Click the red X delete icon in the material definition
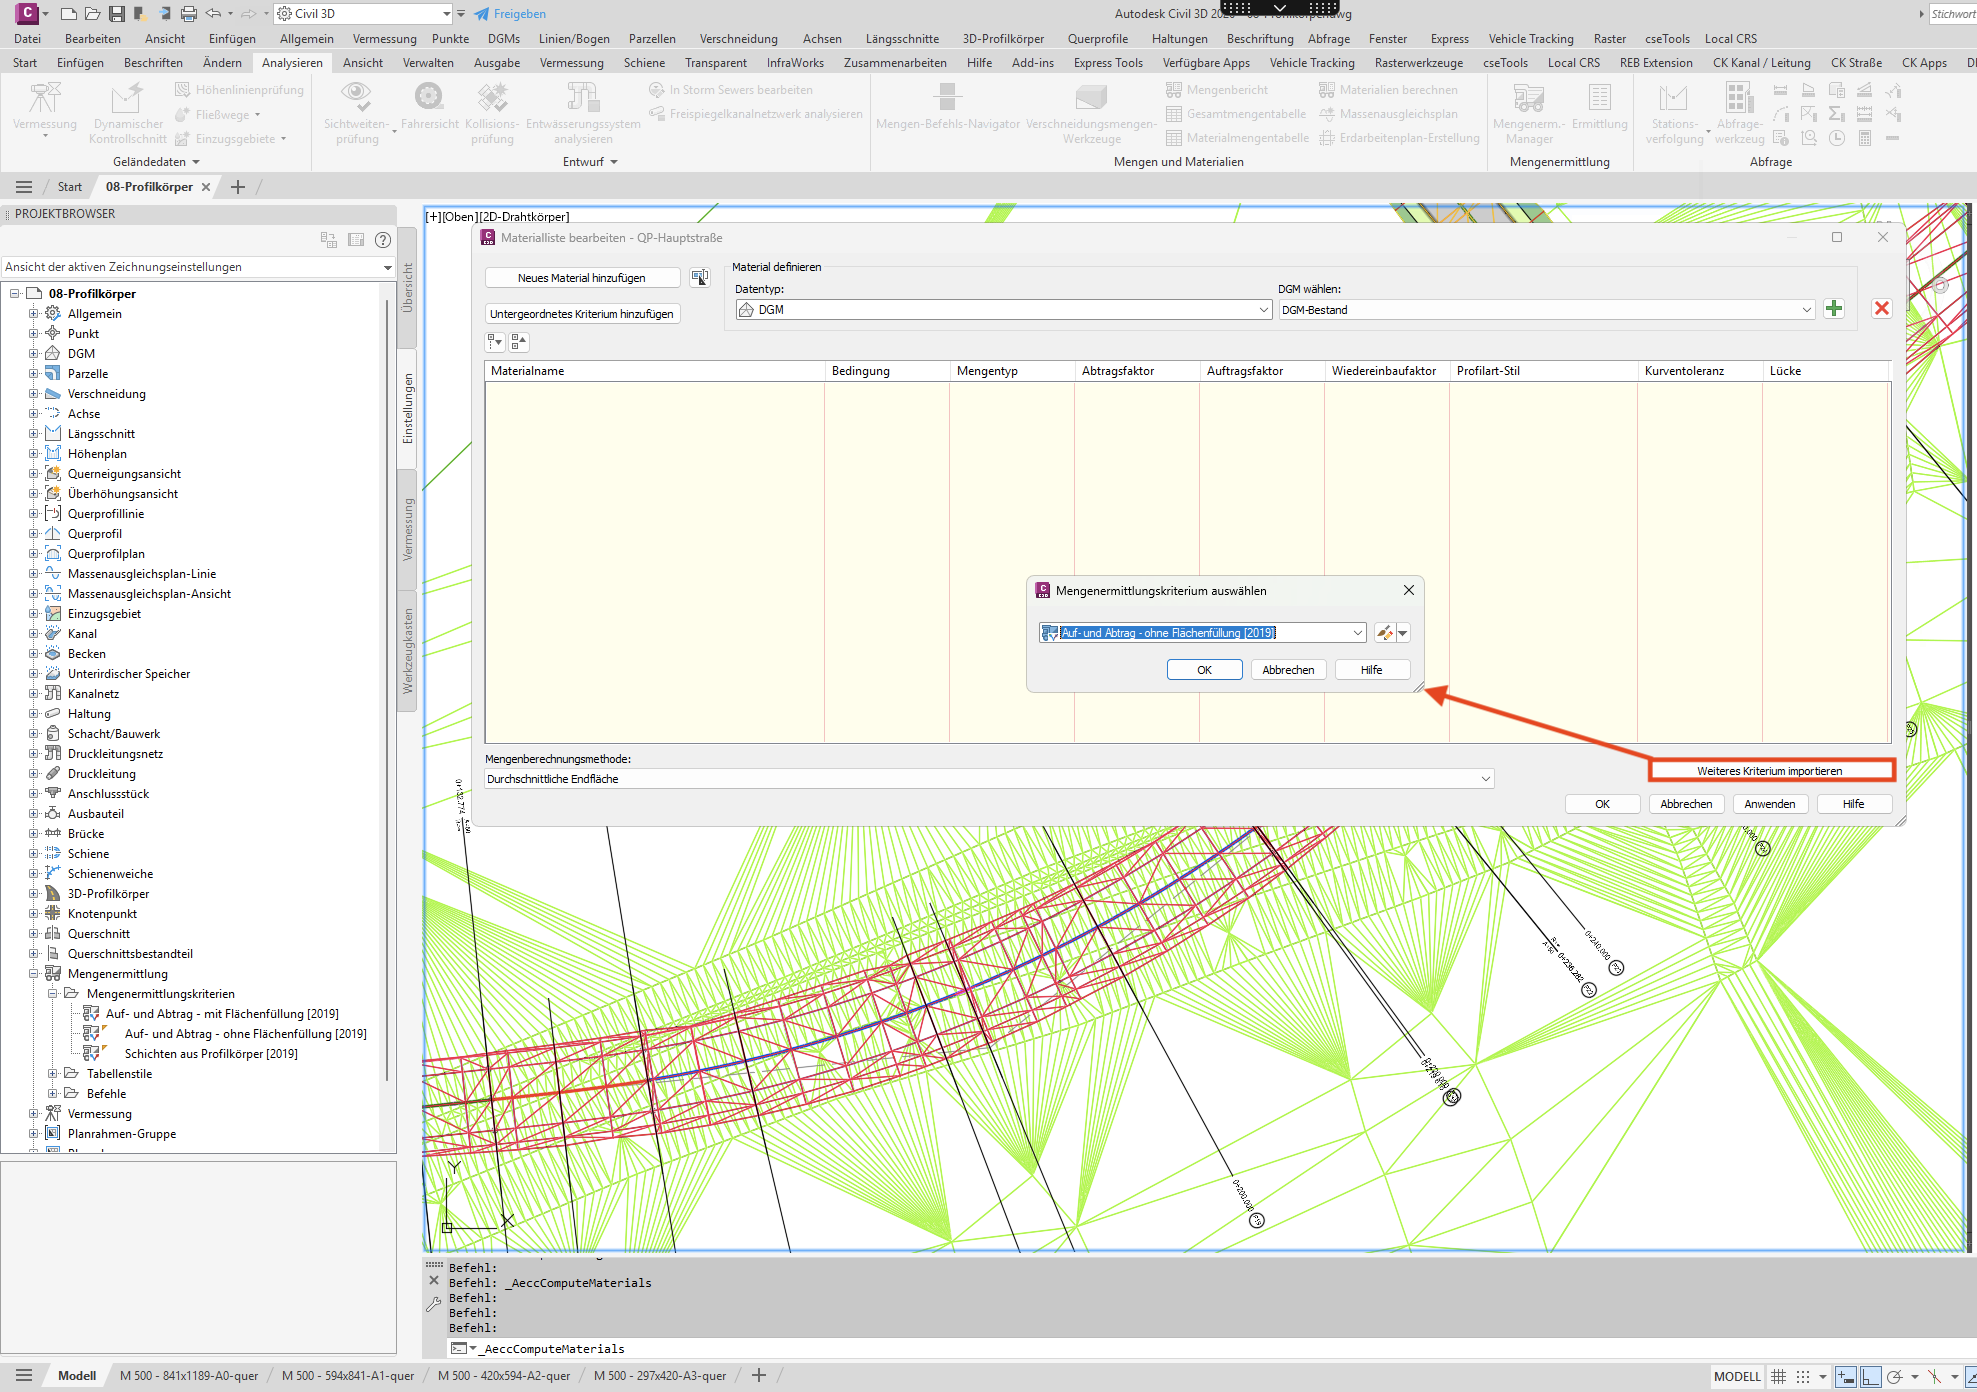1977x1392 pixels. coord(1881,309)
